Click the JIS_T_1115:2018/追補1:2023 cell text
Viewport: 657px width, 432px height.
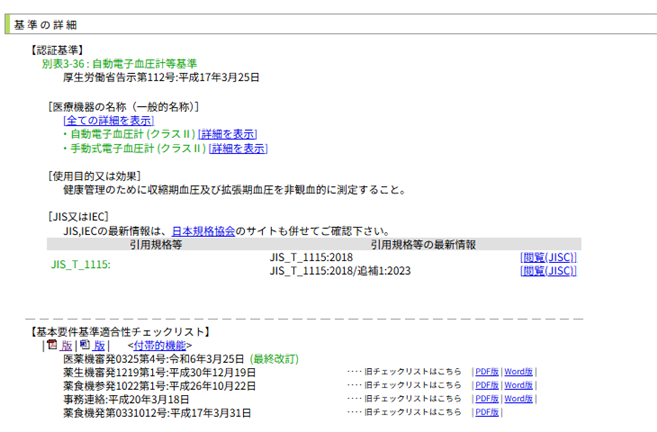[340, 271]
